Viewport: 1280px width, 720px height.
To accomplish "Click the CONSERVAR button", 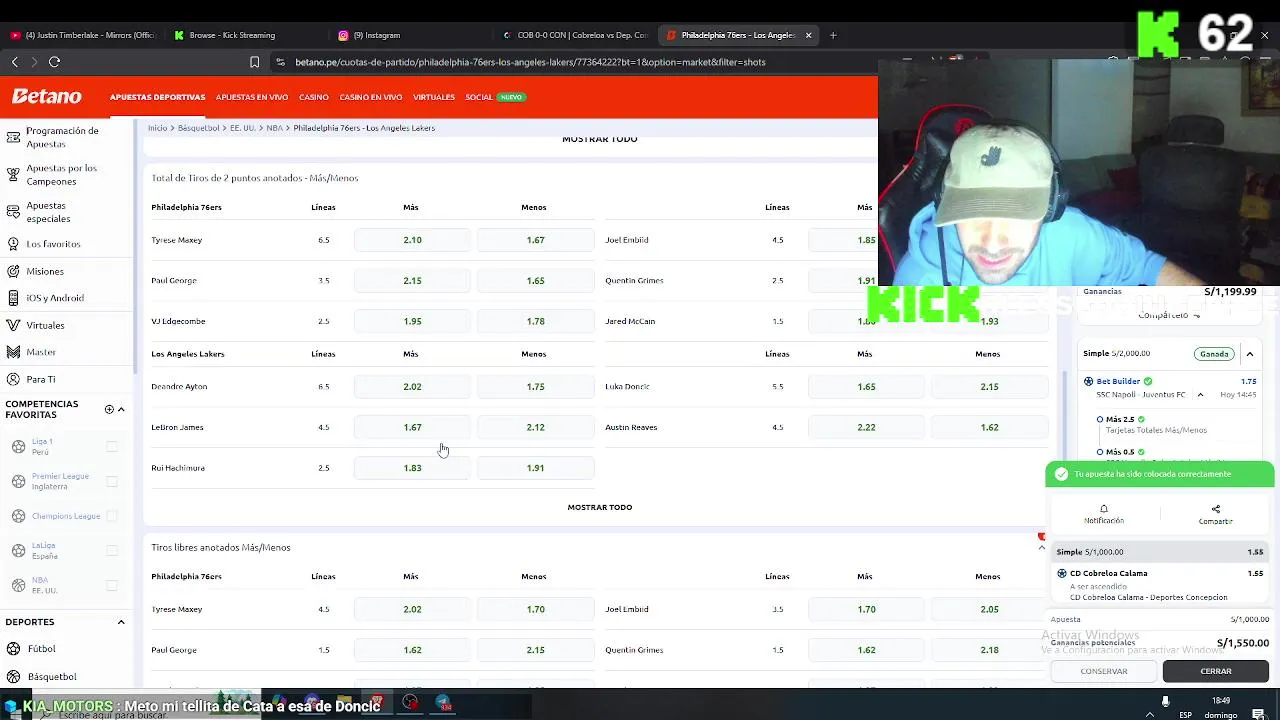I will 1104,671.
